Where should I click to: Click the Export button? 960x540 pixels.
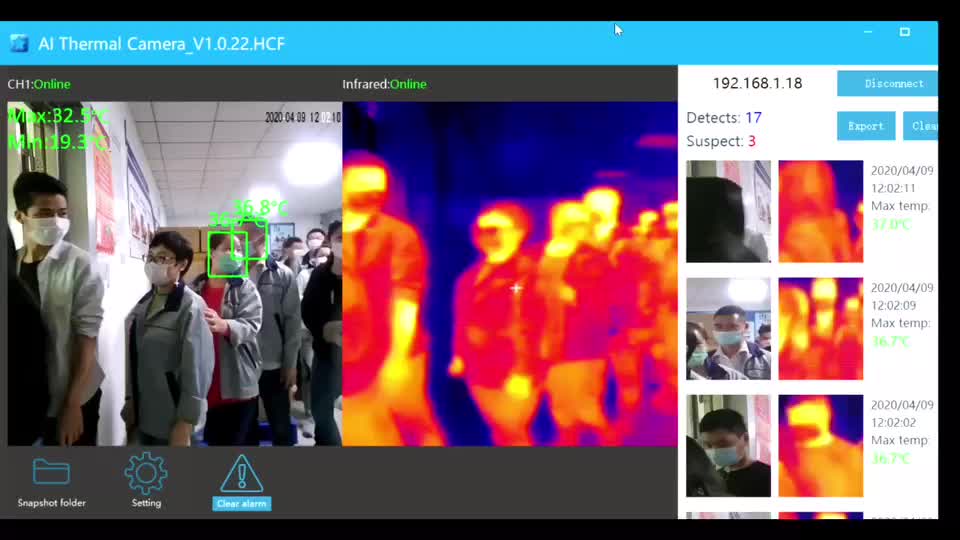point(866,126)
